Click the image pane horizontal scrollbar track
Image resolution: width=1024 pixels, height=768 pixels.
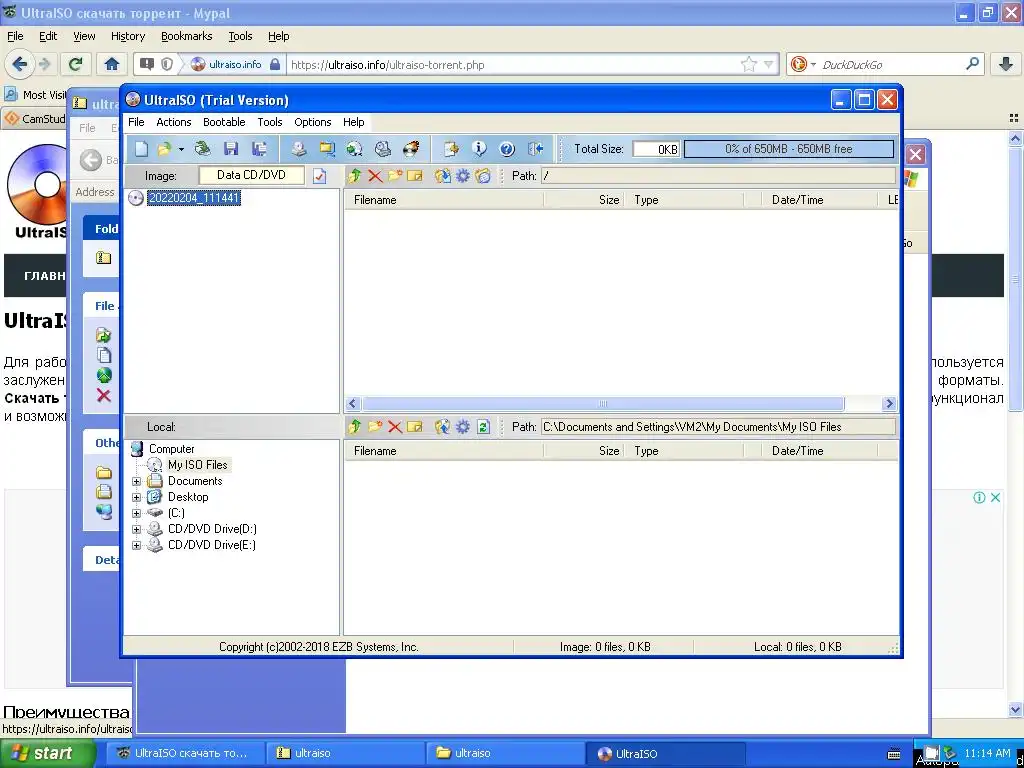603,404
